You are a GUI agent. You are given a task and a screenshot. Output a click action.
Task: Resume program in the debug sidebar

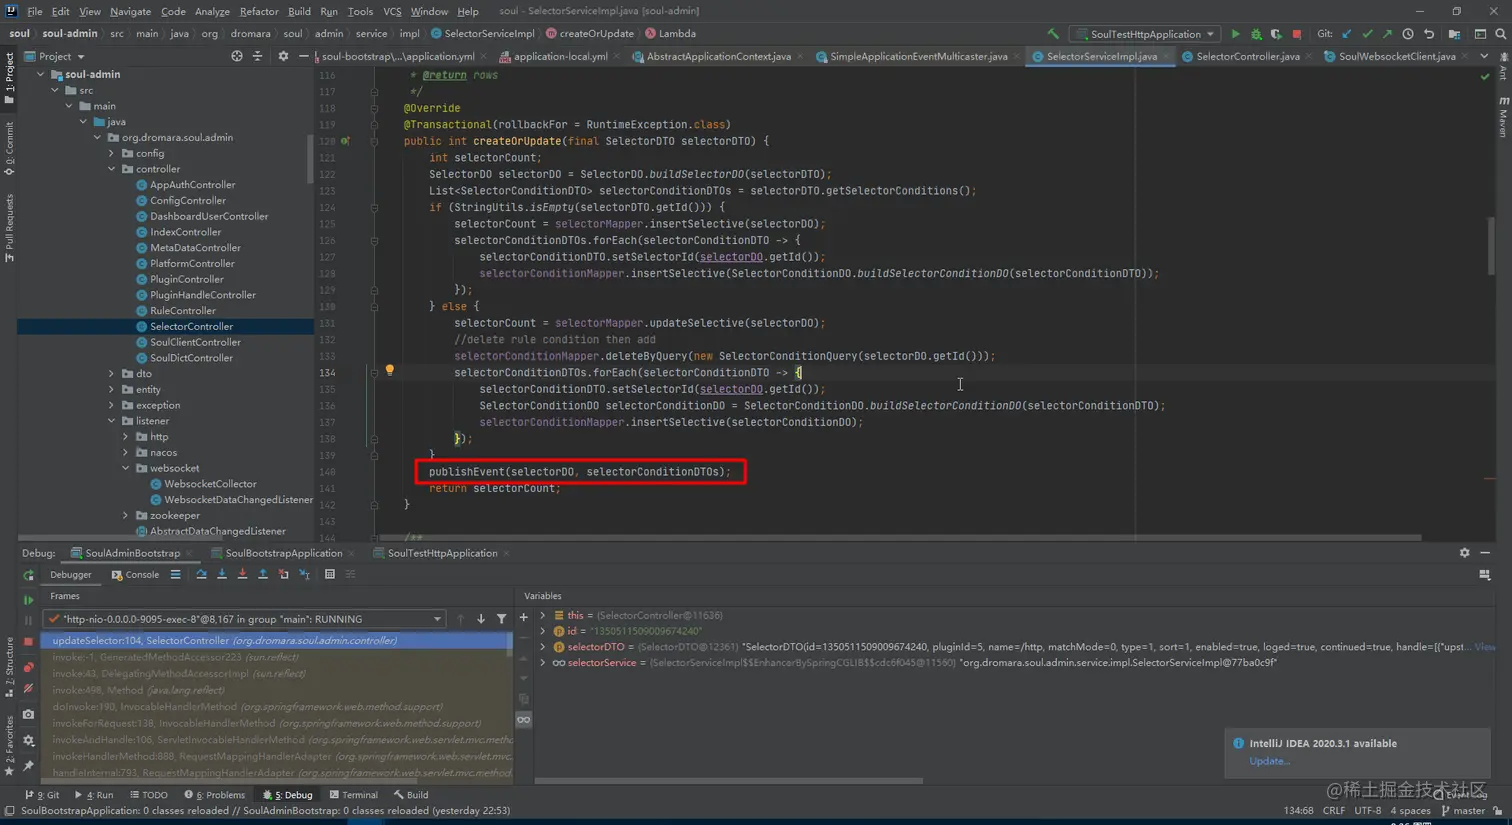pyautogui.click(x=28, y=600)
